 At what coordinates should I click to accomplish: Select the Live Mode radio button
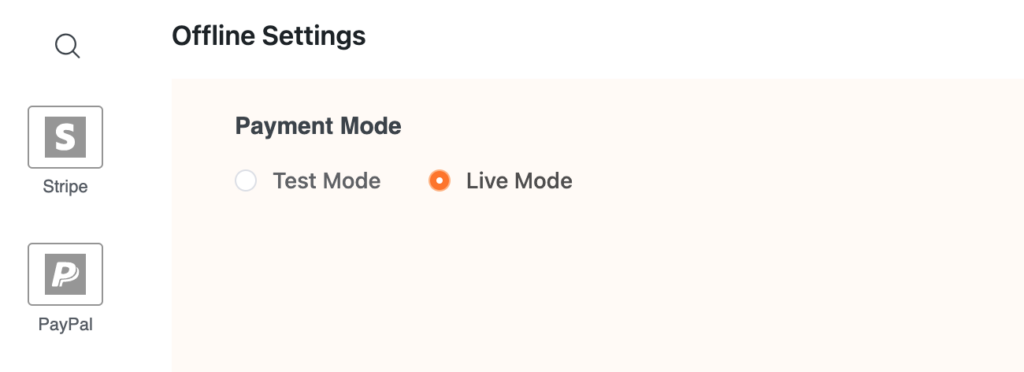[440, 181]
